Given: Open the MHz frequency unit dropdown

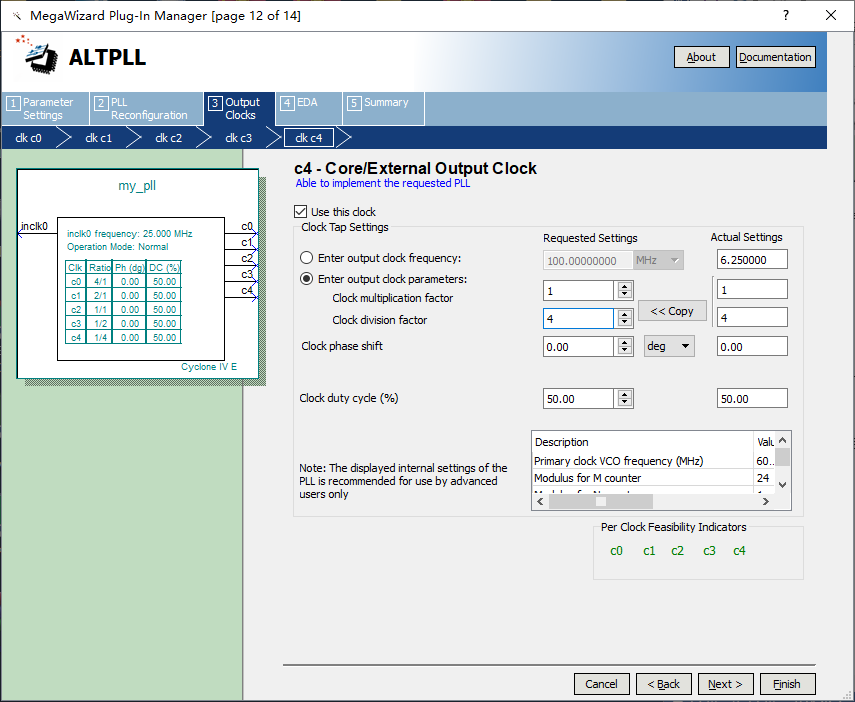Looking at the screenshot, I should pyautogui.click(x=658, y=260).
